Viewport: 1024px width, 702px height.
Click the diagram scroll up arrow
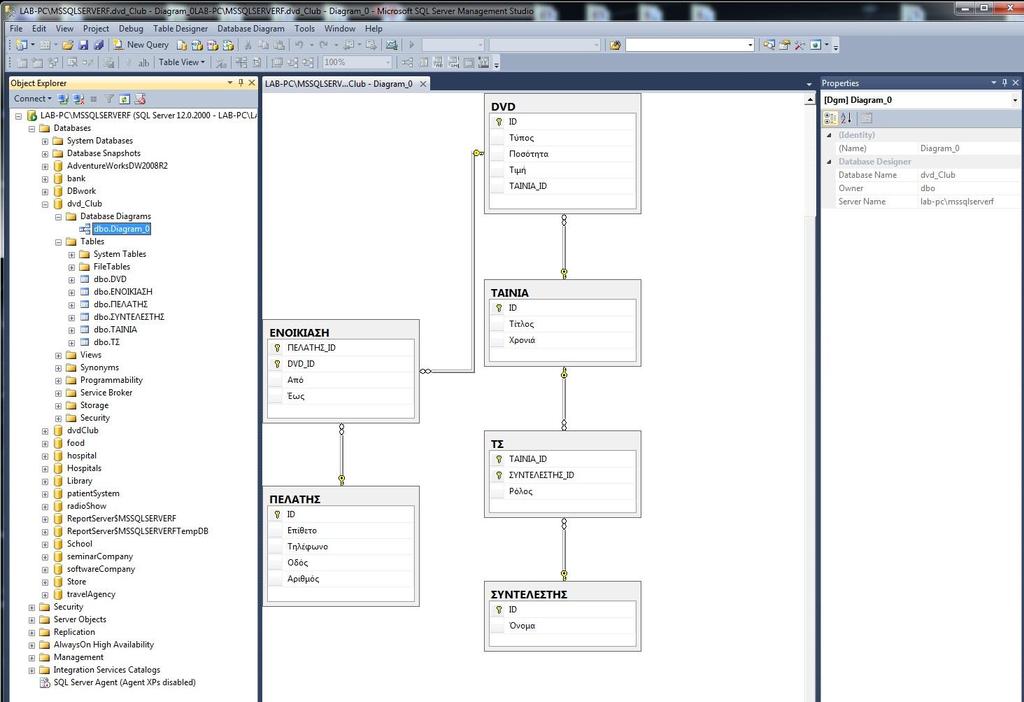point(810,100)
